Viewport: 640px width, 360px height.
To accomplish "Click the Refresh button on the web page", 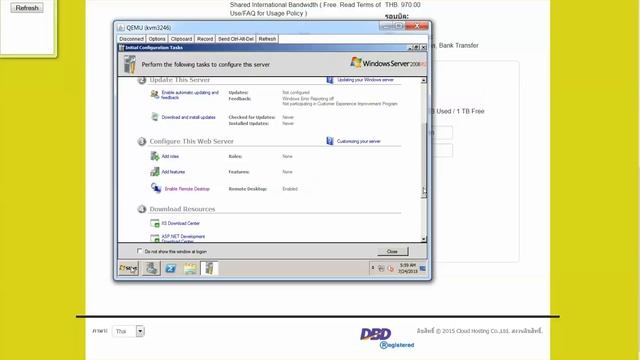I will [27, 8].
